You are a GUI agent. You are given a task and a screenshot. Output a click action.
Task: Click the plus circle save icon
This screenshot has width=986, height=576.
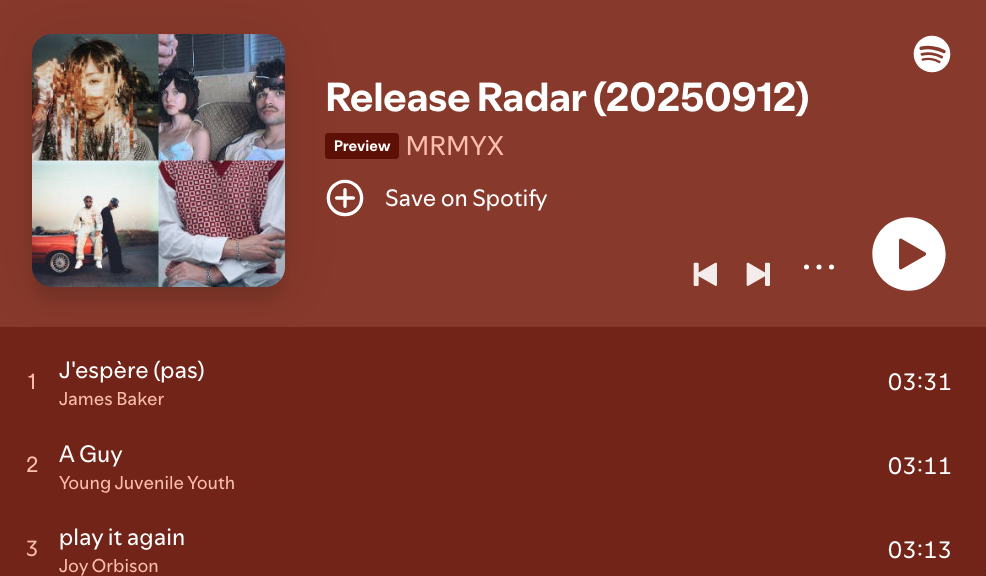(345, 198)
